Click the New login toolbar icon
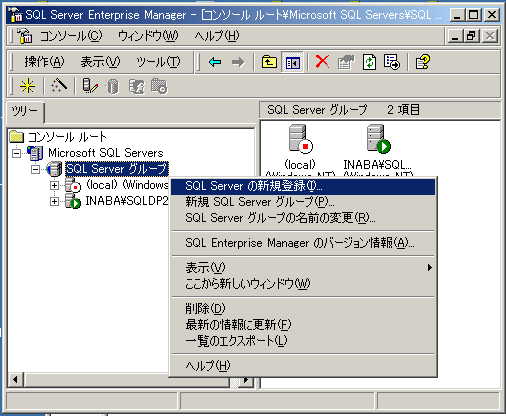Image resolution: width=506 pixels, height=416 pixels. (136, 86)
